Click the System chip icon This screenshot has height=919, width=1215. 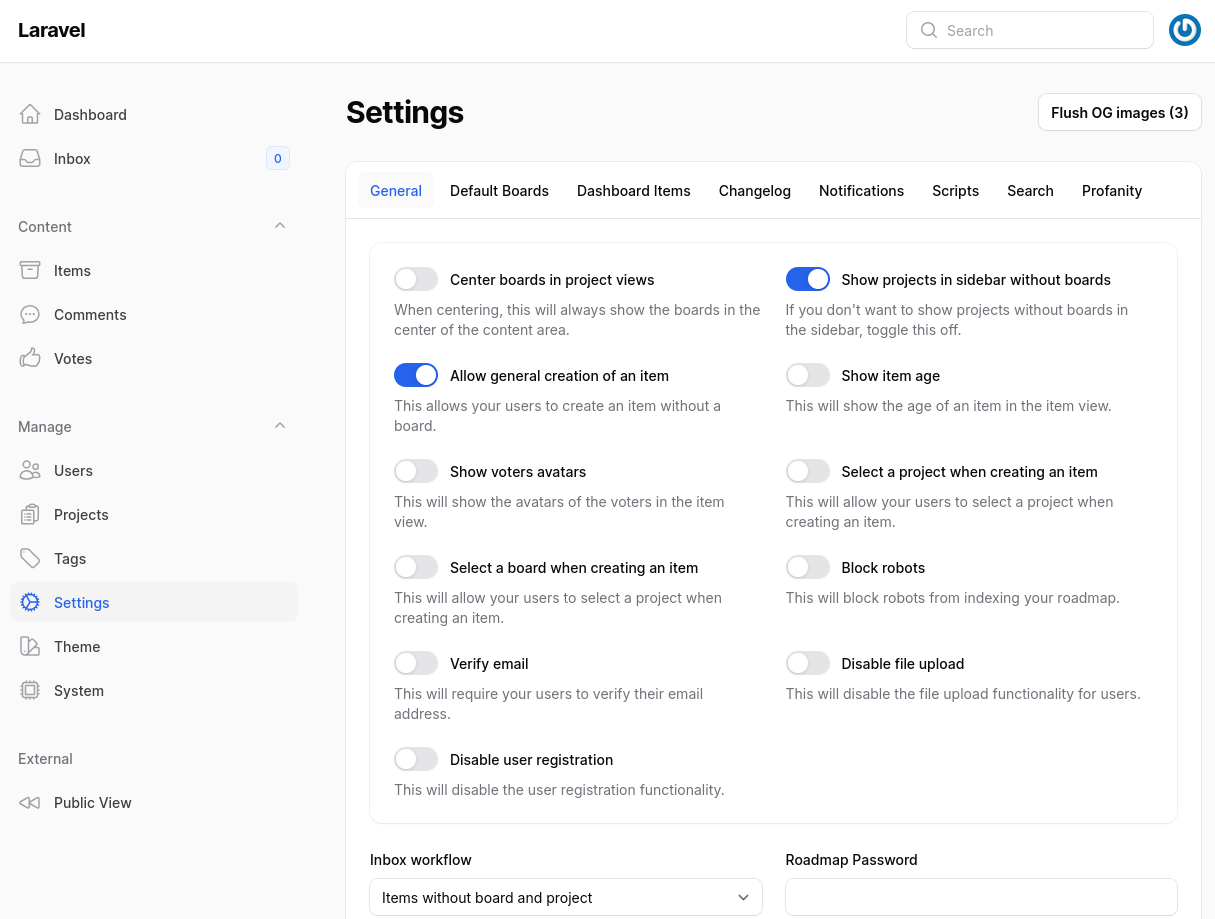coord(30,690)
